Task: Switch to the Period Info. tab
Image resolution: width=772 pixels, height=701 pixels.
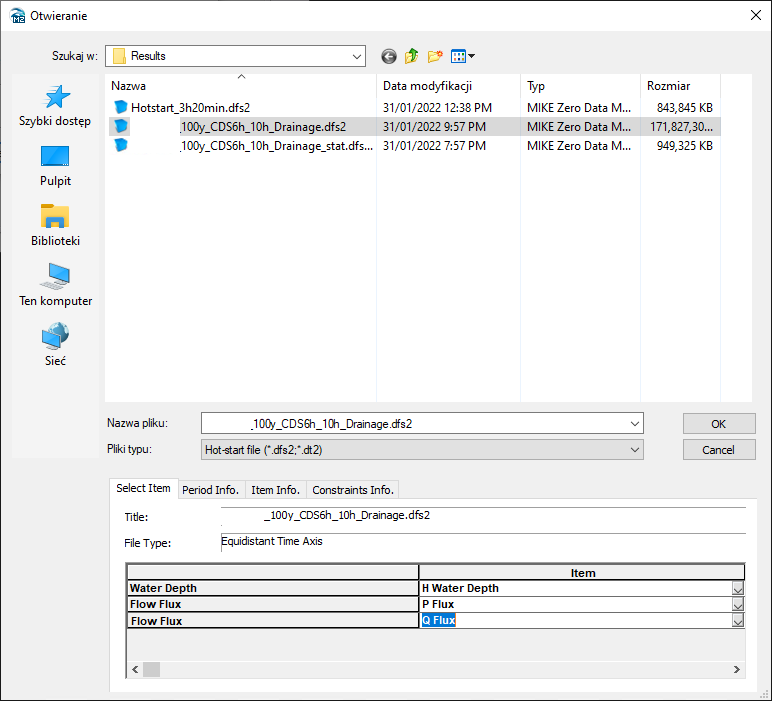Action: [210, 490]
